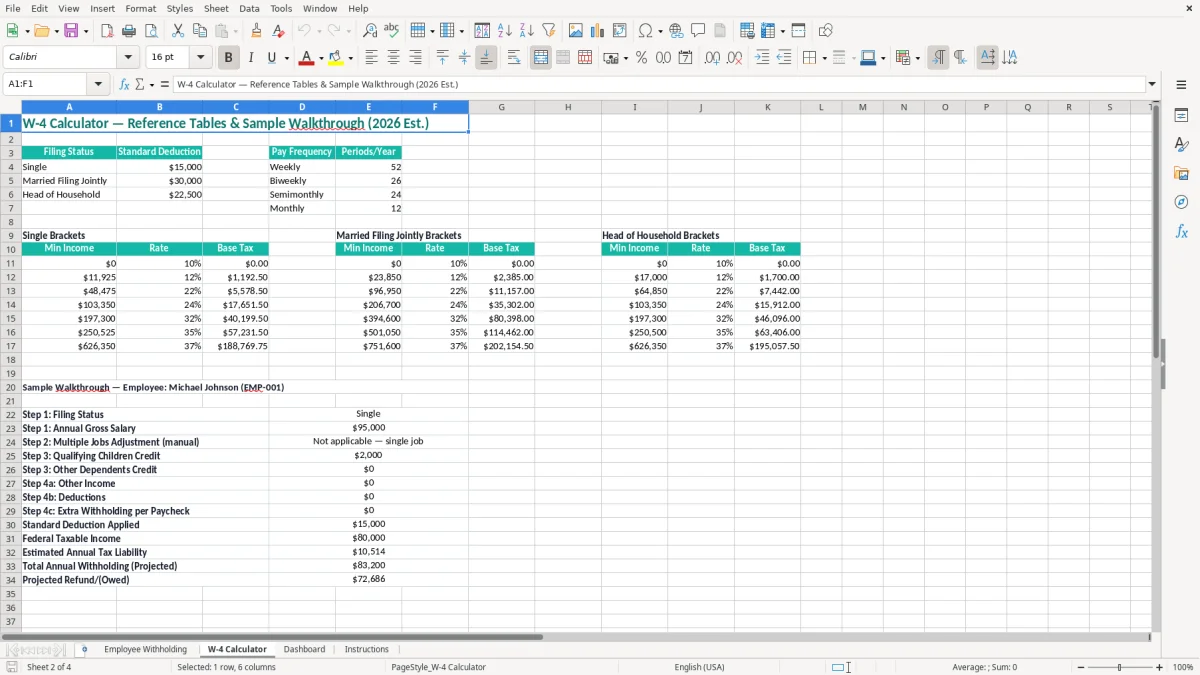1200x675 pixels.
Task: Click the Clone Formatting paintbrush icon
Action: (x=257, y=31)
